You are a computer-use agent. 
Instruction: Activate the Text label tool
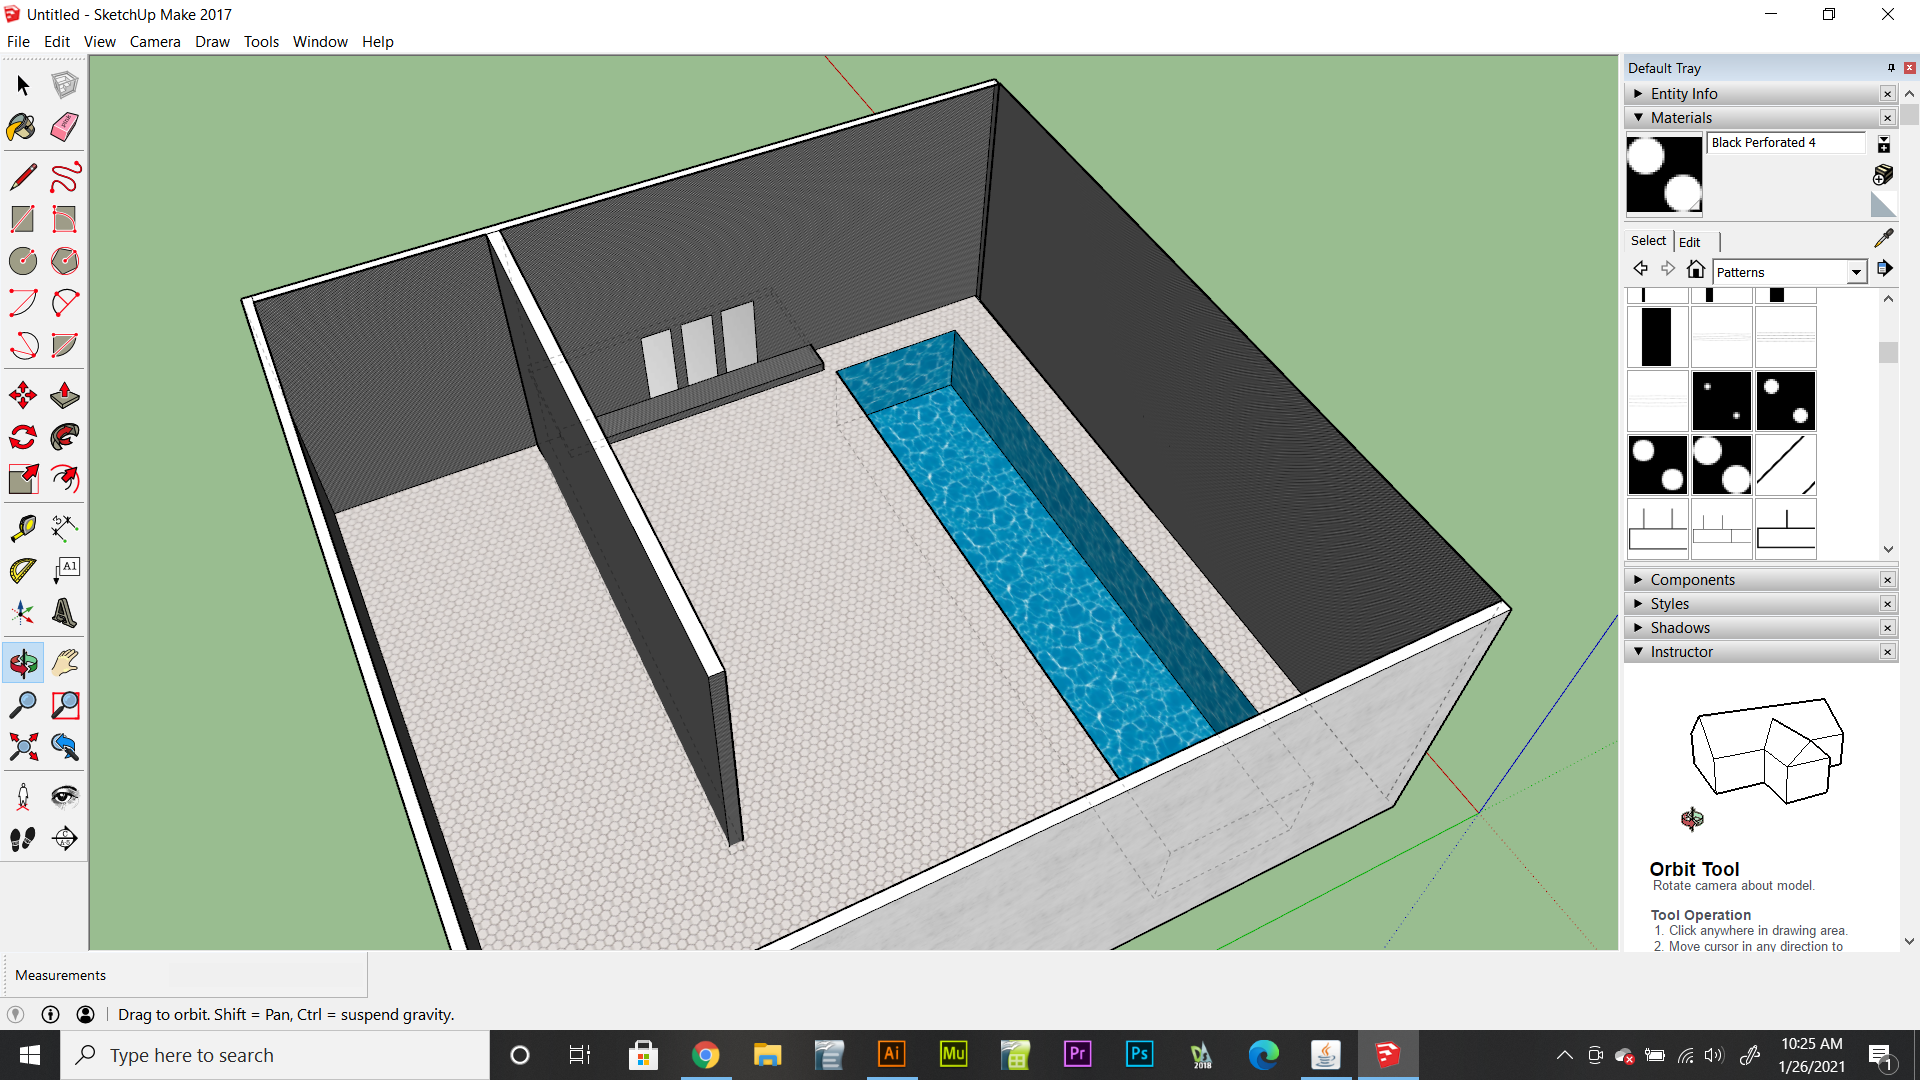[65, 570]
